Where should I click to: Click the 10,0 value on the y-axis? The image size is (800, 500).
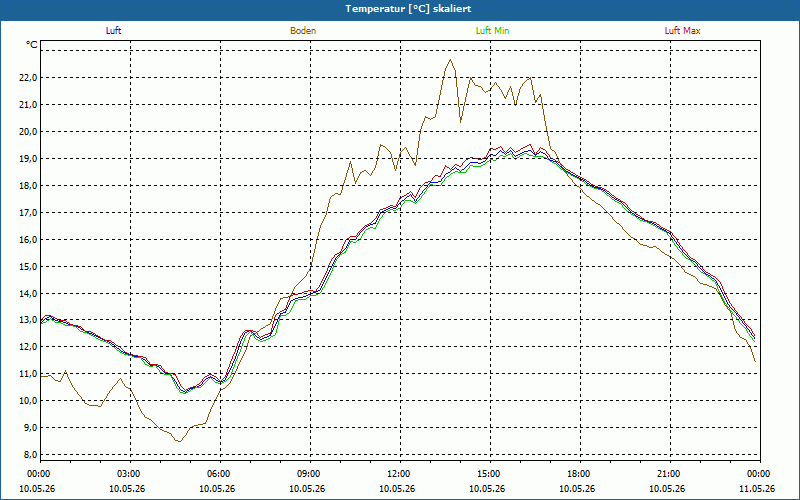(x=28, y=401)
